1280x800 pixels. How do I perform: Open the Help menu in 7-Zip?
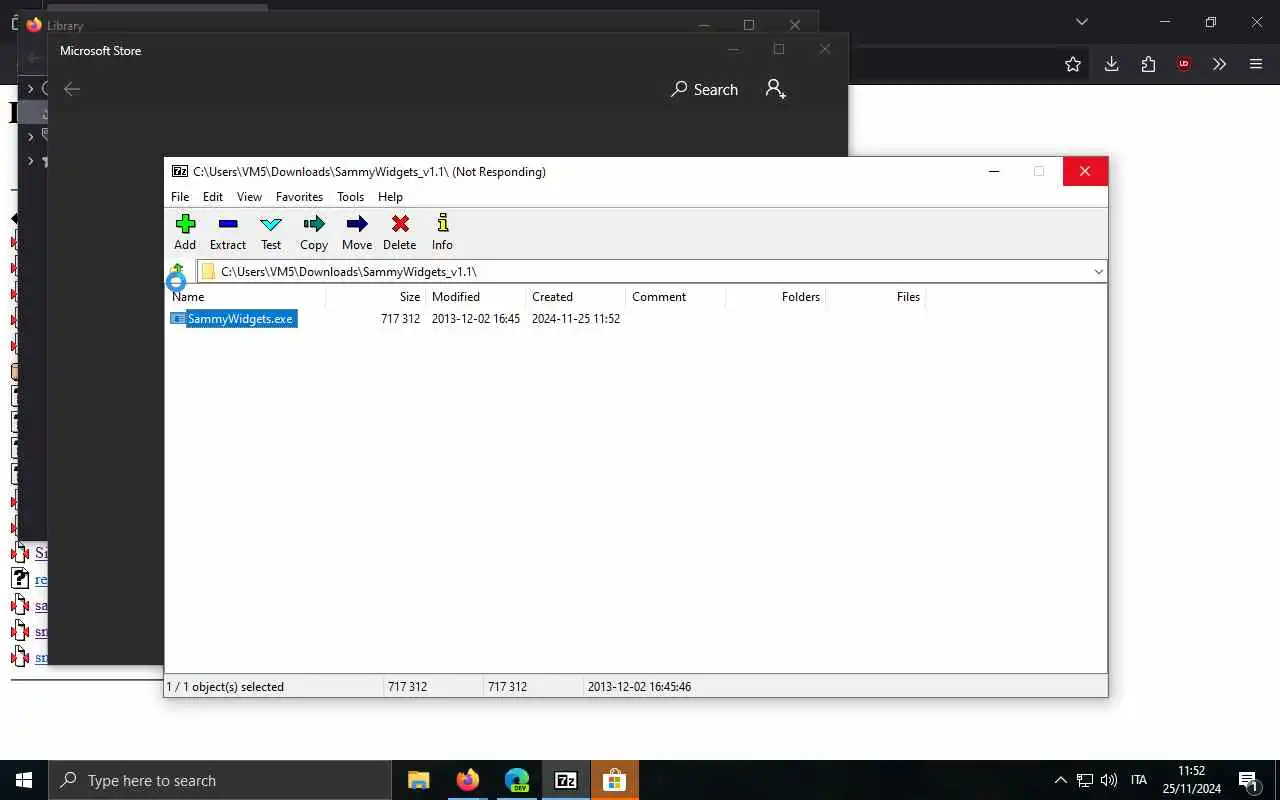click(x=390, y=197)
